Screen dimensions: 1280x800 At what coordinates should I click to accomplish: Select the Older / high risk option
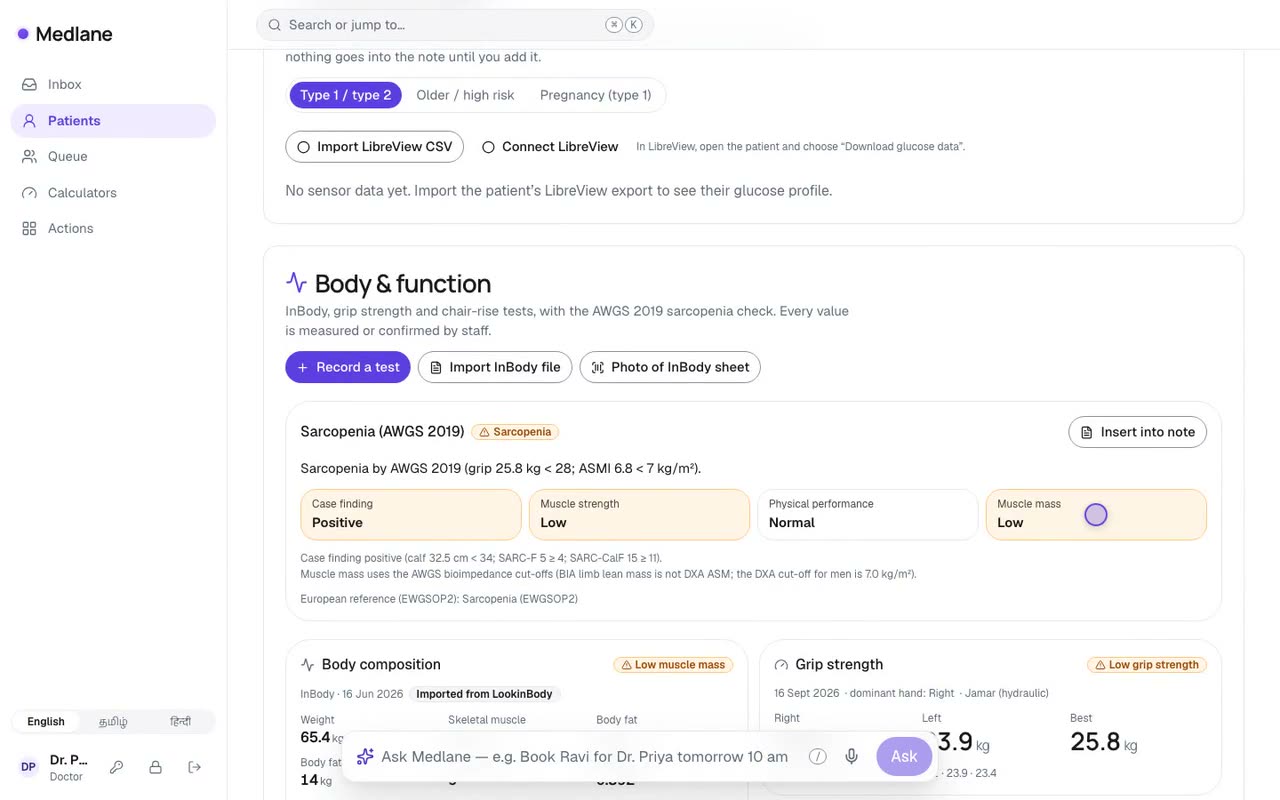[x=465, y=95]
